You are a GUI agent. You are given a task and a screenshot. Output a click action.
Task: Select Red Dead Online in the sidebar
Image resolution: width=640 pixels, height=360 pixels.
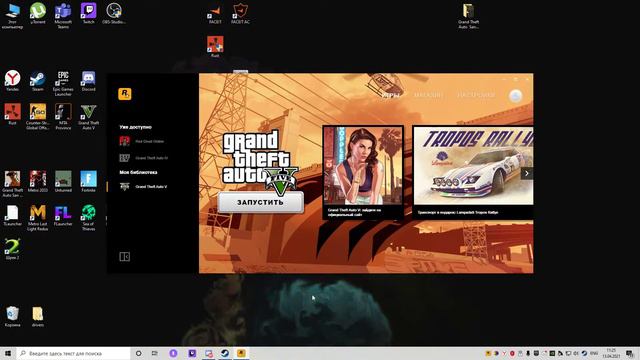point(142,141)
